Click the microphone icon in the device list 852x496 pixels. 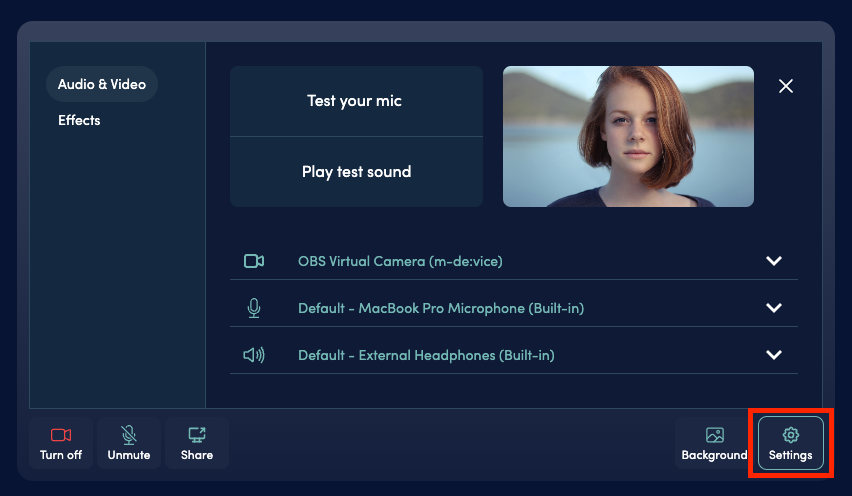click(254, 308)
